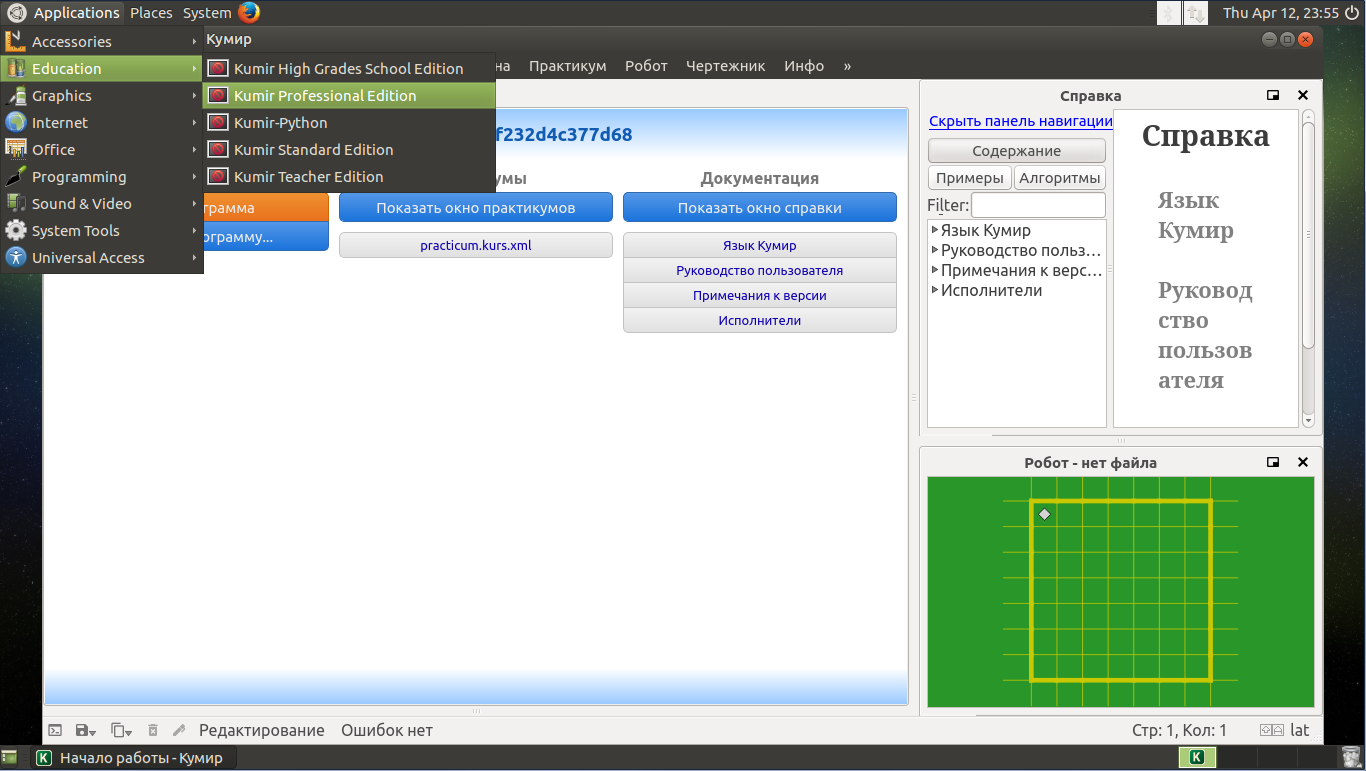Open the Places menu

[x=151, y=13]
